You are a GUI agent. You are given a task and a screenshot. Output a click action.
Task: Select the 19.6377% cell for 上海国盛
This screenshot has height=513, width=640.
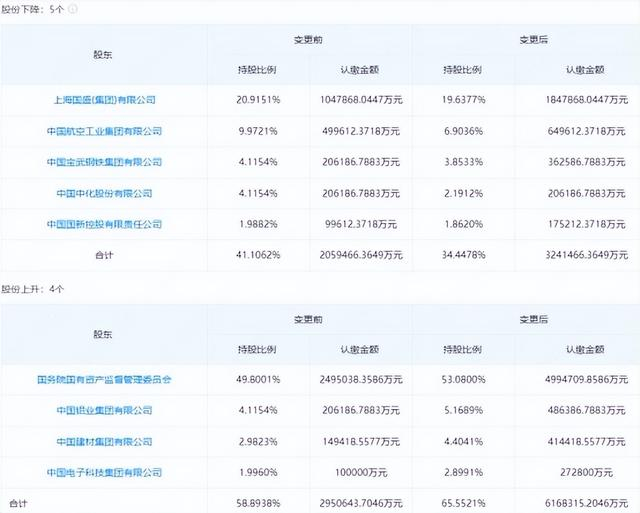pos(463,100)
